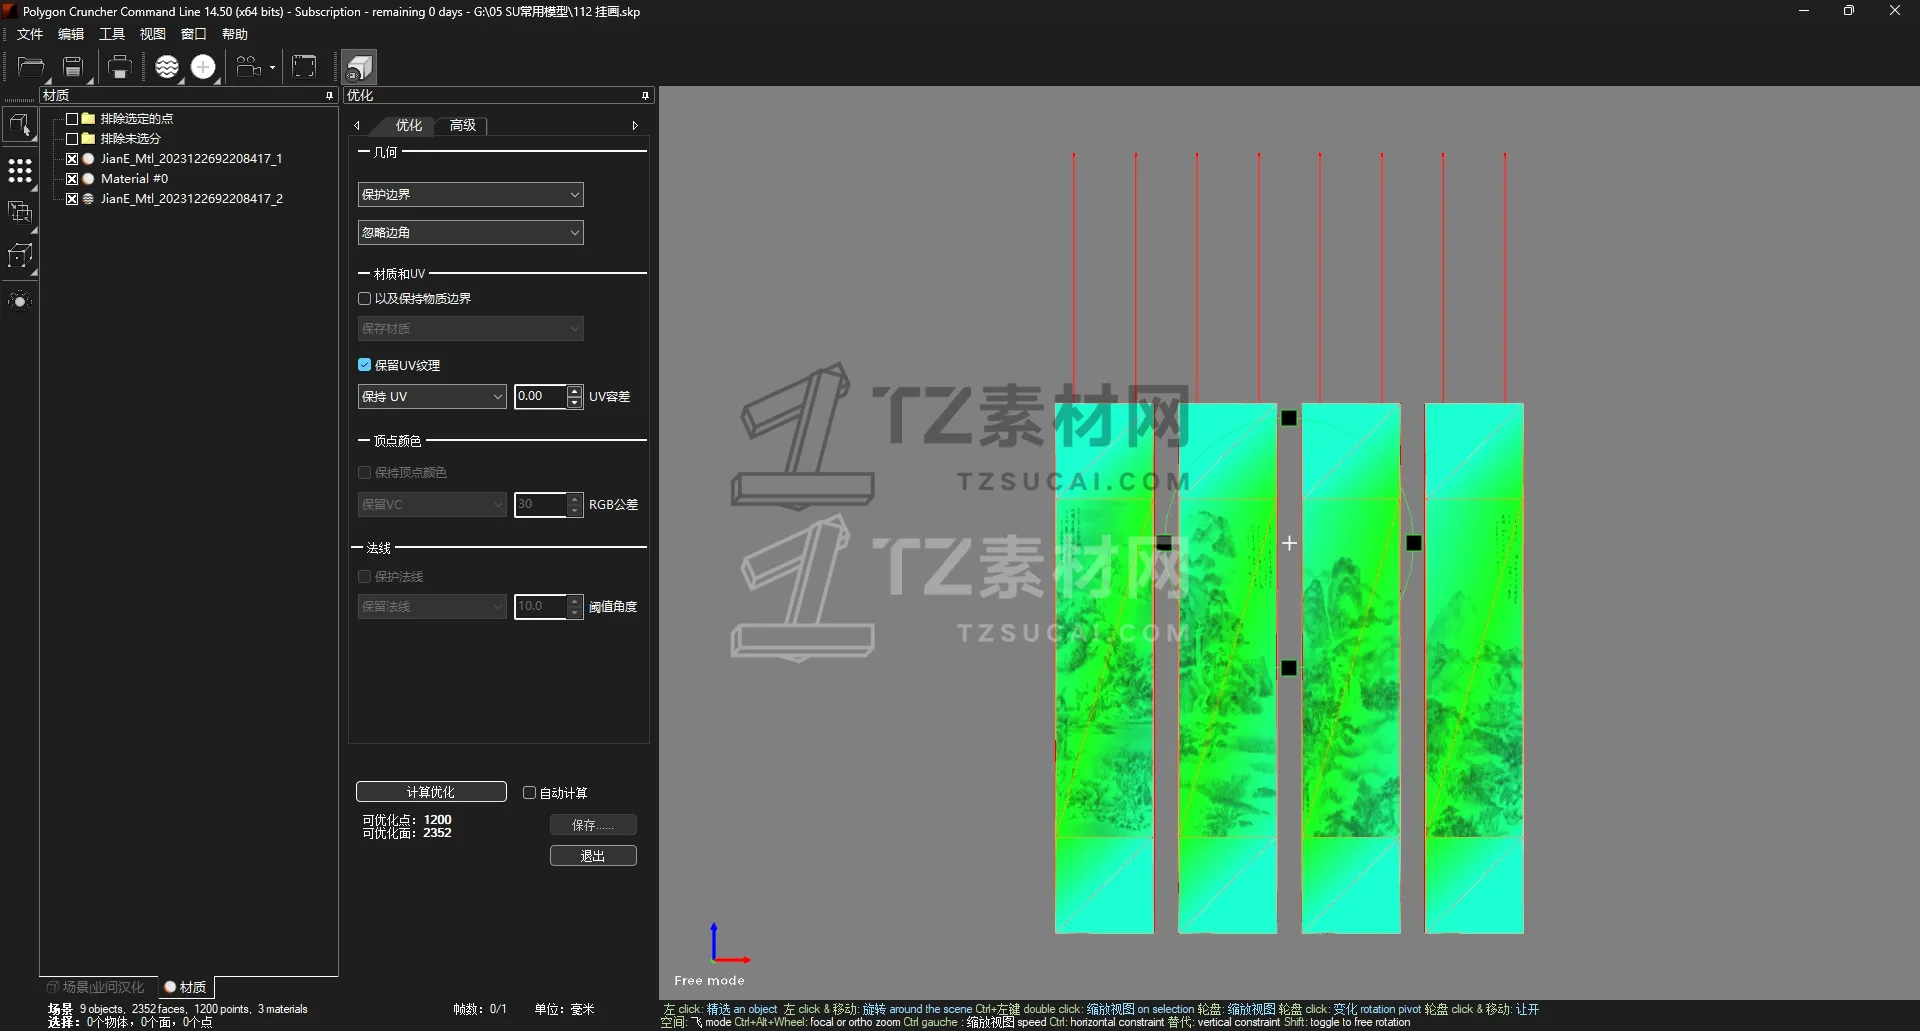Open the 工具 menu
The width and height of the screenshot is (1920, 1031).
112,34
